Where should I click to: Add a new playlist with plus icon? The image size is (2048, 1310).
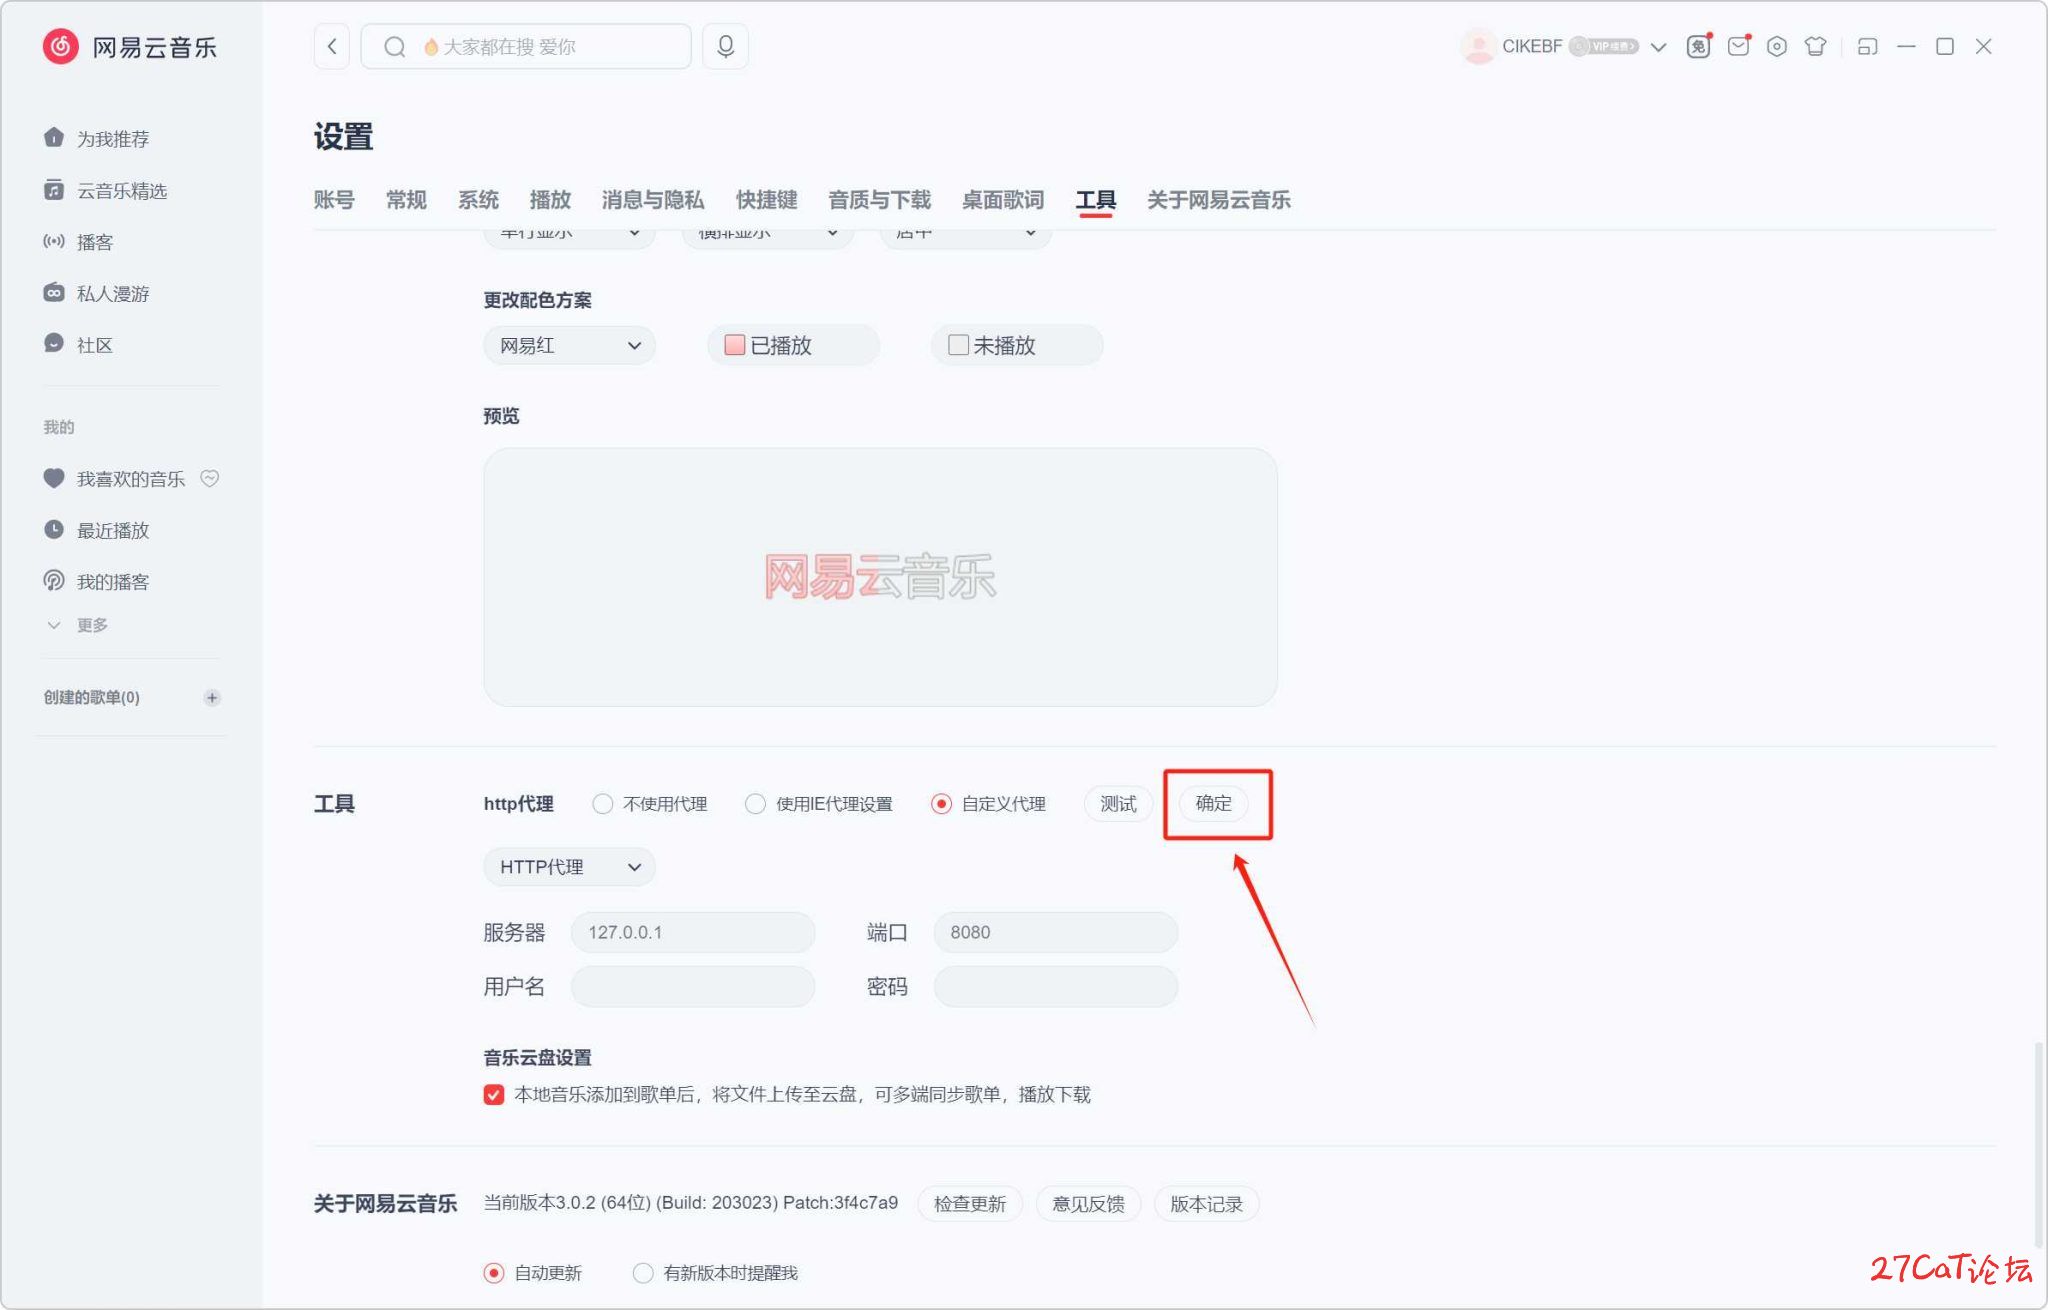pyautogui.click(x=212, y=698)
